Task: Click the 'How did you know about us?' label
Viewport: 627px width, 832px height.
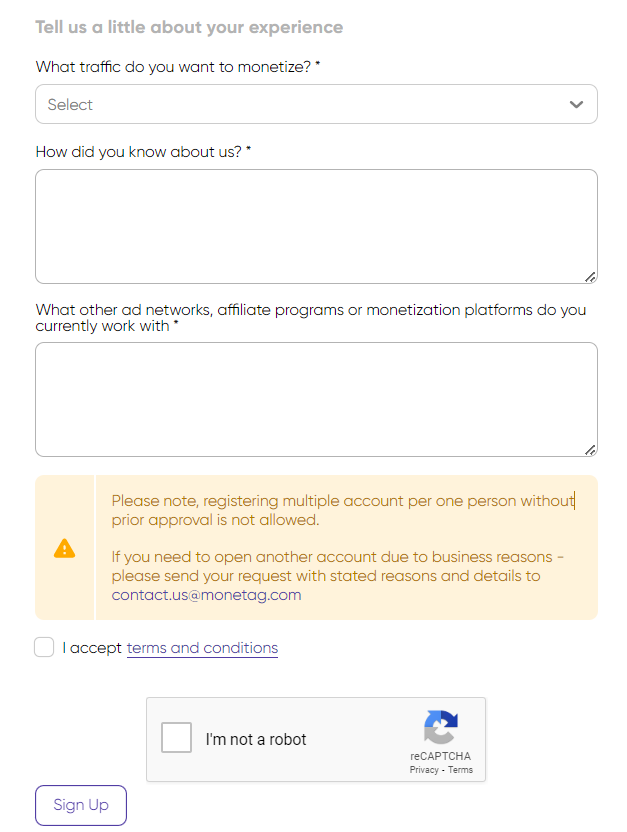Action: coord(142,152)
